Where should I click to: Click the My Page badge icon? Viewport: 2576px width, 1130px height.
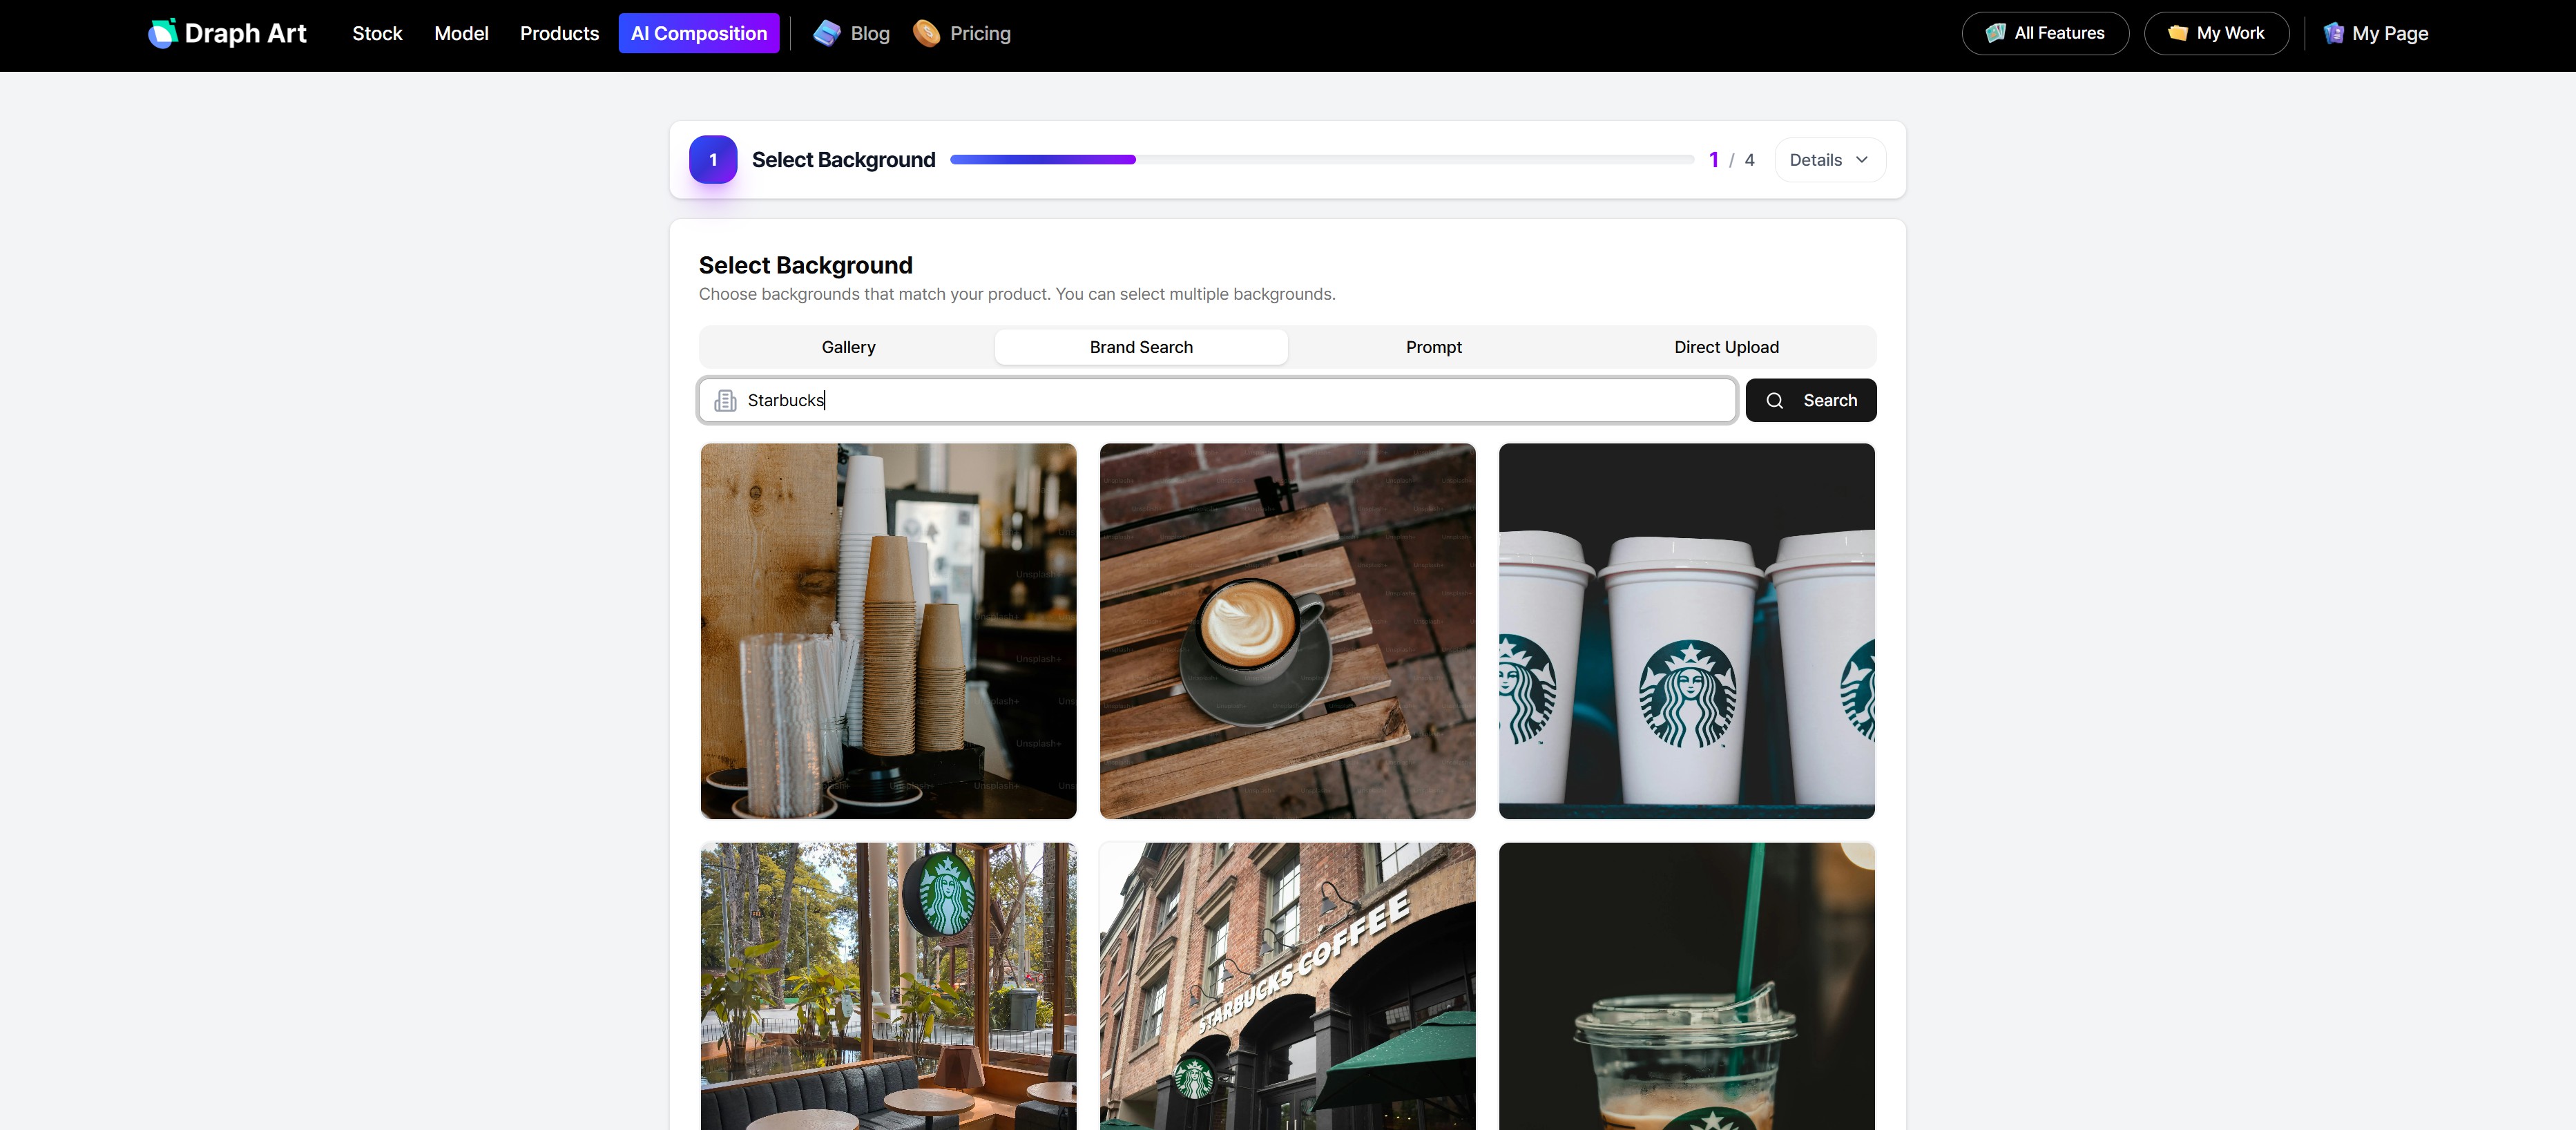click(x=2333, y=33)
